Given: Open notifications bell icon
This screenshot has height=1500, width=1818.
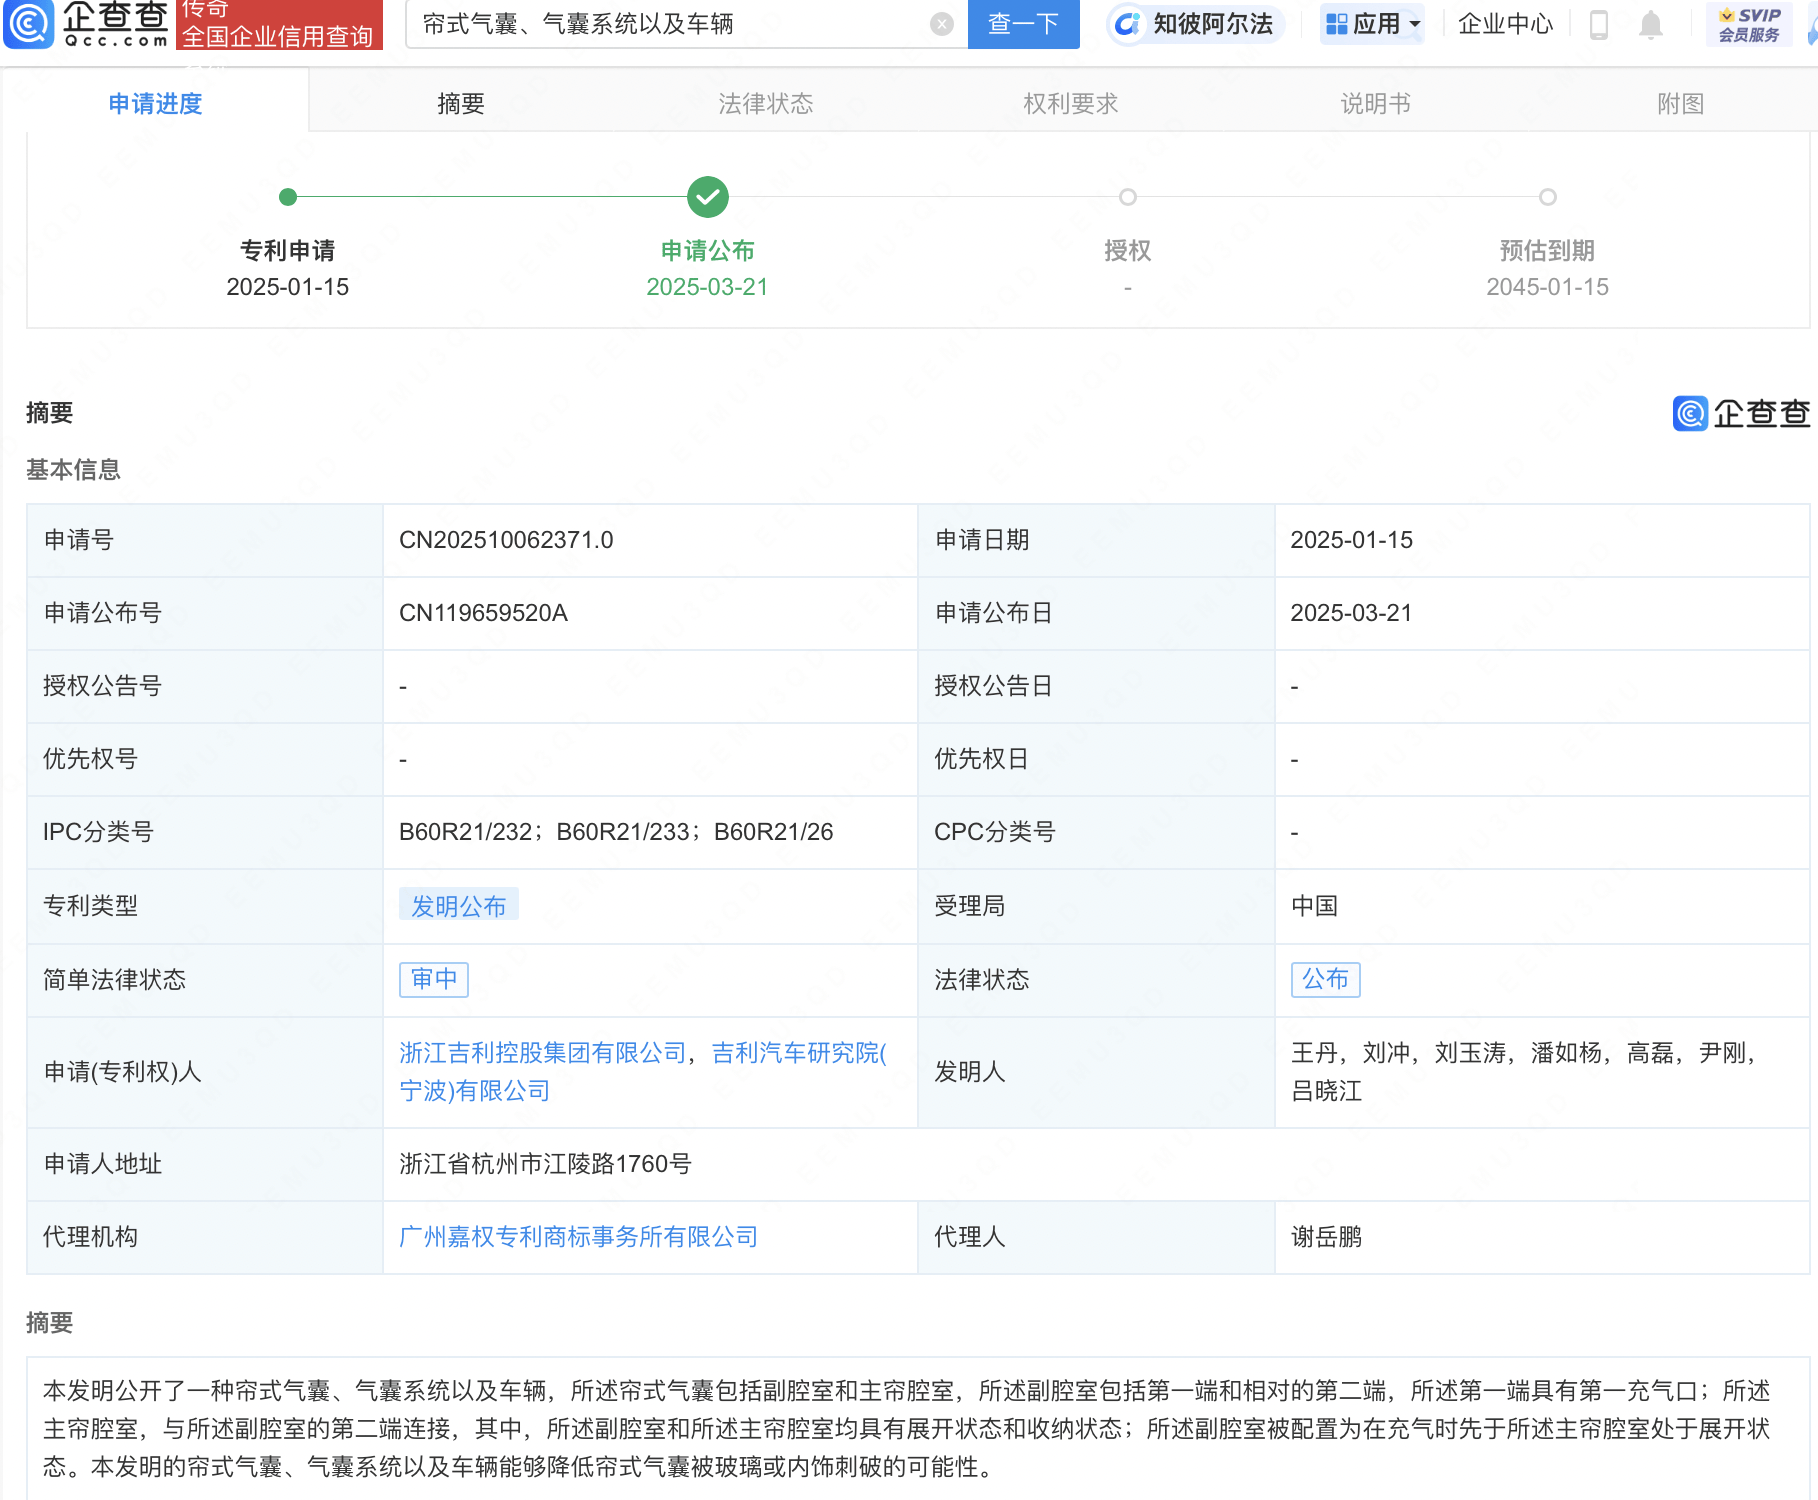Looking at the screenshot, I should [1651, 24].
